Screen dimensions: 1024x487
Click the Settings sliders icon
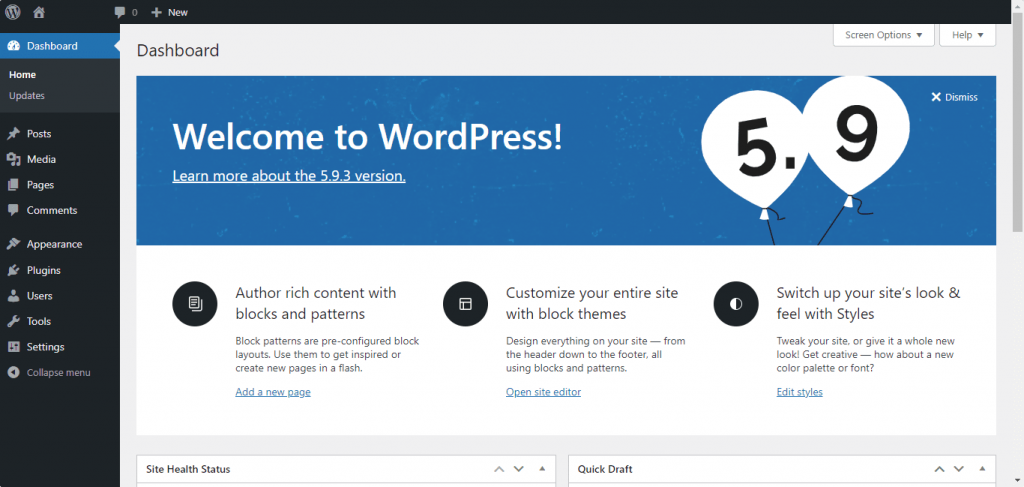(13, 347)
